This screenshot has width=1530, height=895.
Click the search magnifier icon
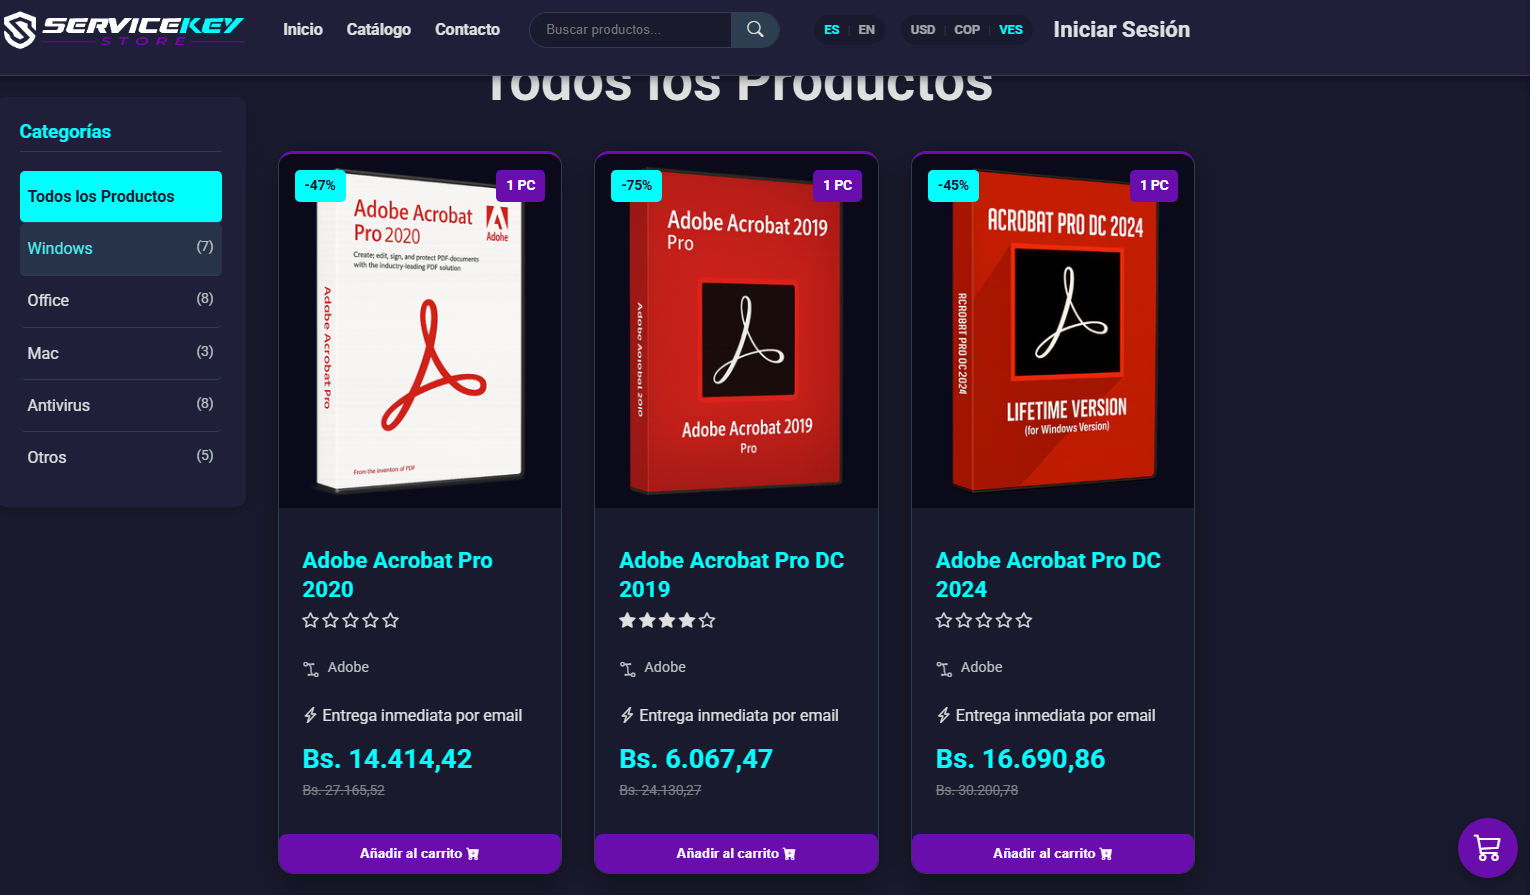(755, 30)
